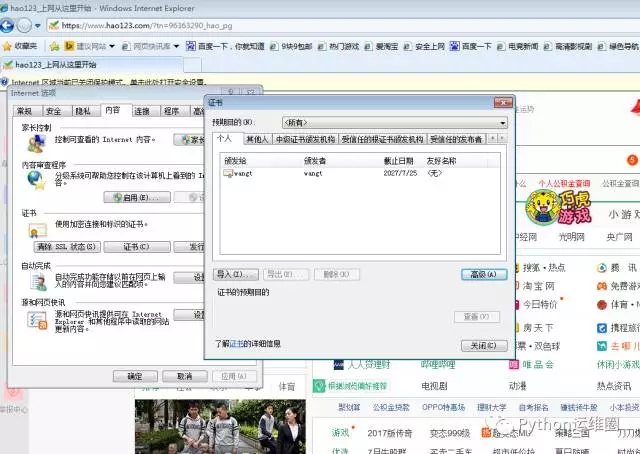
Task: Click the 清除 SSL 状态 button
Action: point(67,247)
